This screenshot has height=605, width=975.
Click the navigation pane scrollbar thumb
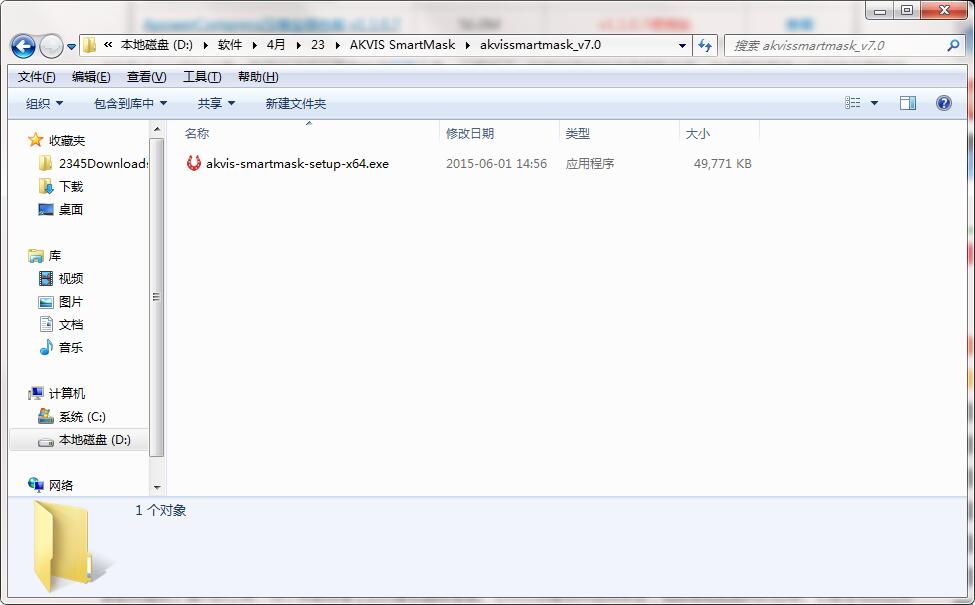(157, 297)
